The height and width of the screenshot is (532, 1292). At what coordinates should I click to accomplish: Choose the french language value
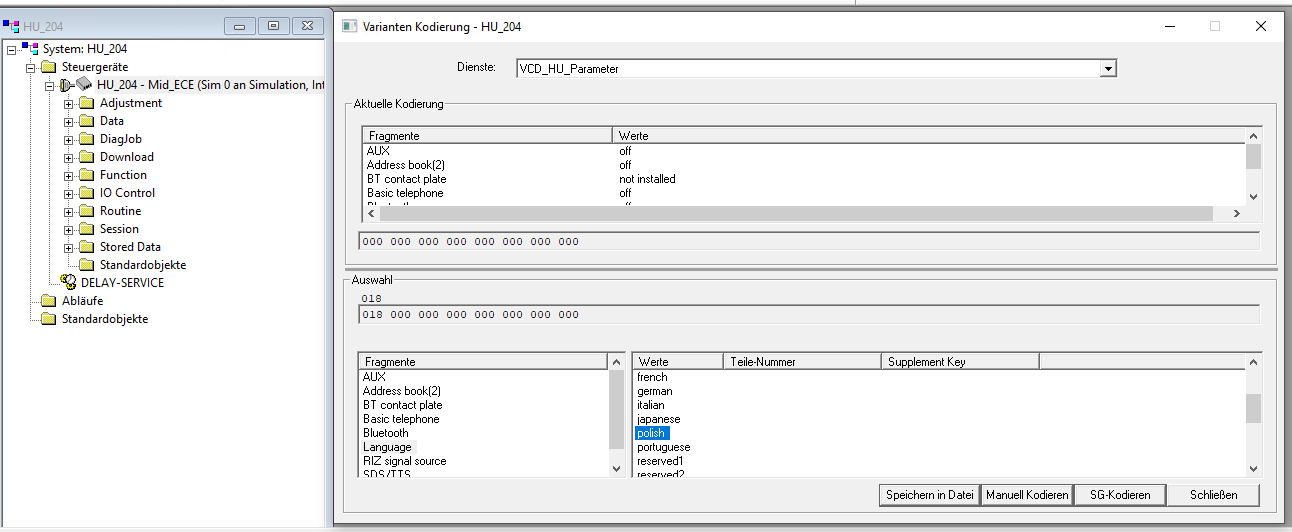click(652, 377)
